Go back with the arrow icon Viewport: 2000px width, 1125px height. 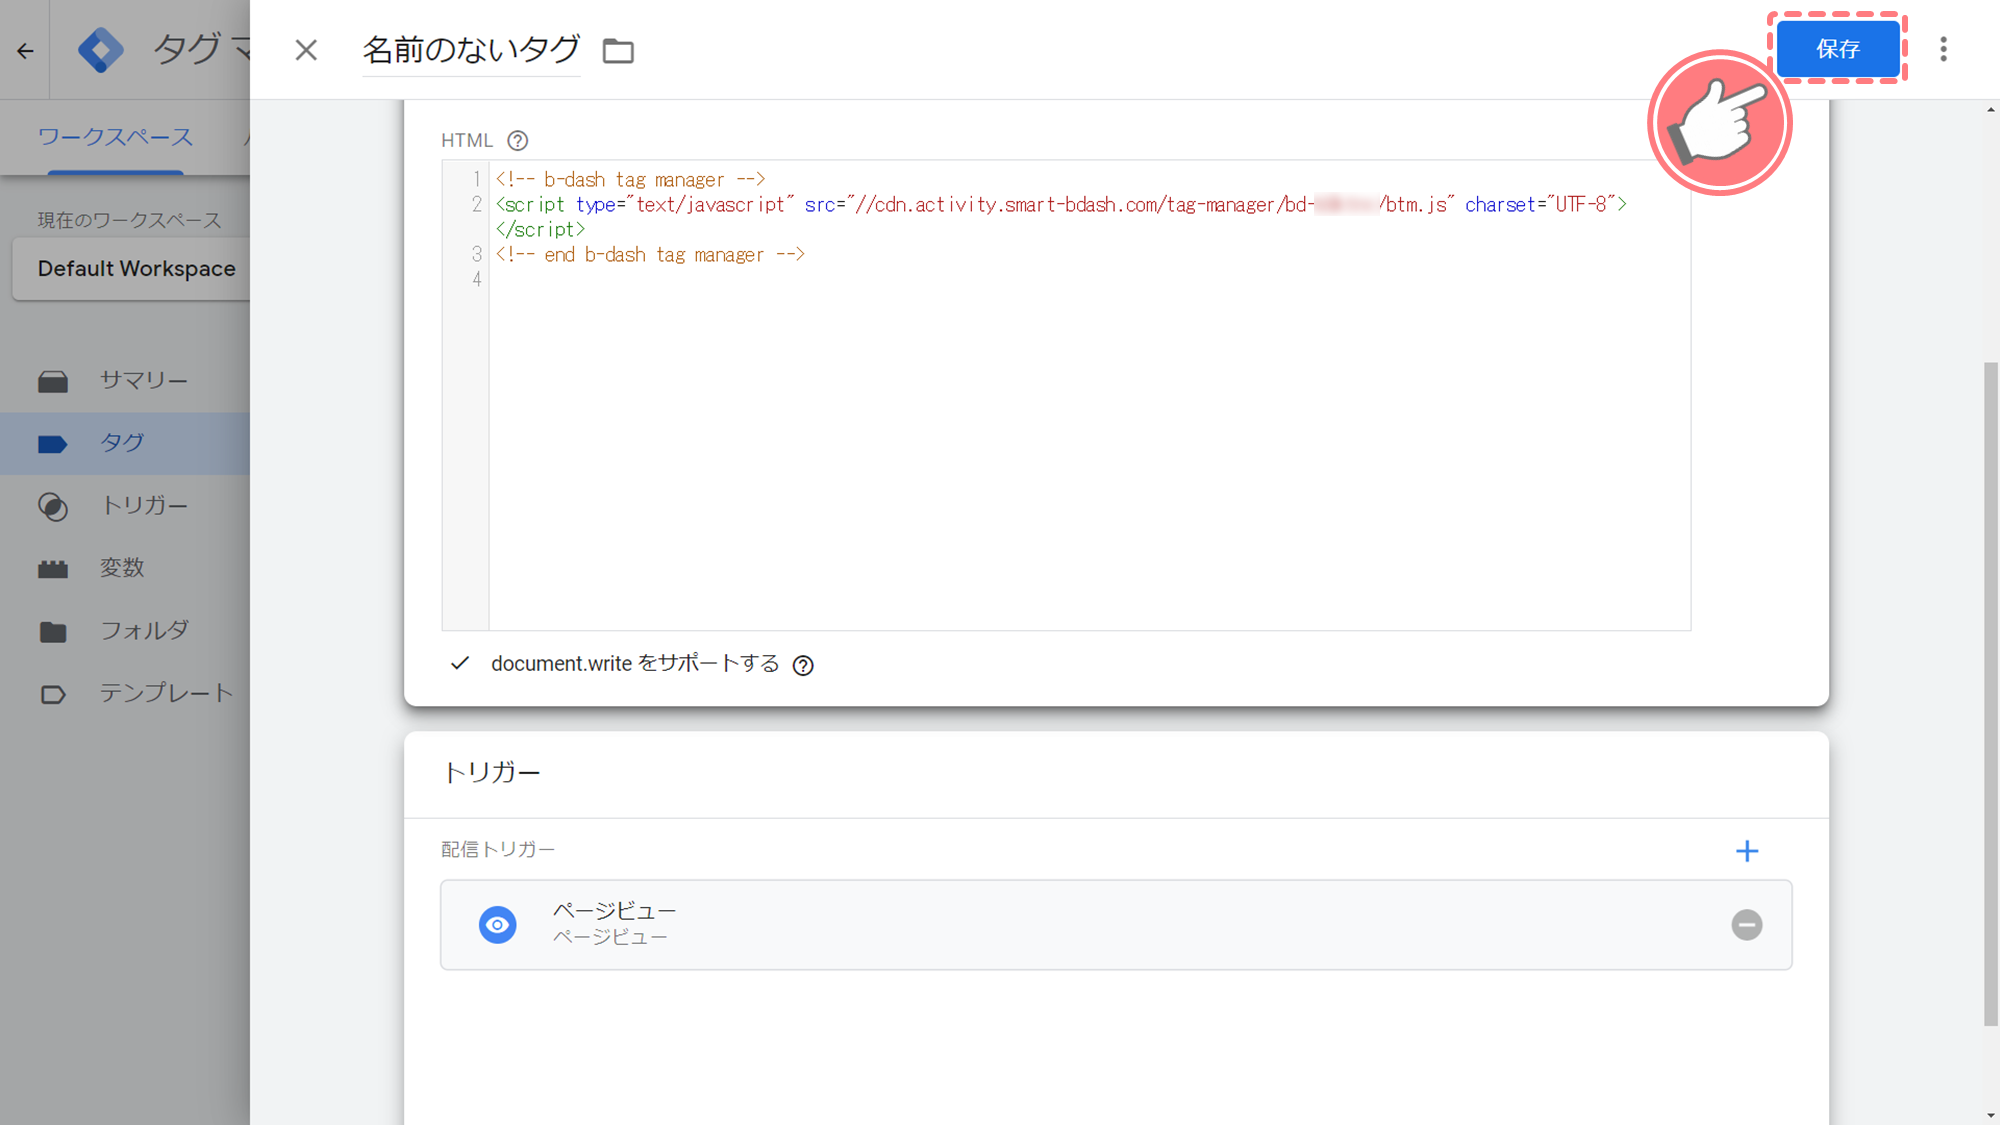(x=25, y=50)
